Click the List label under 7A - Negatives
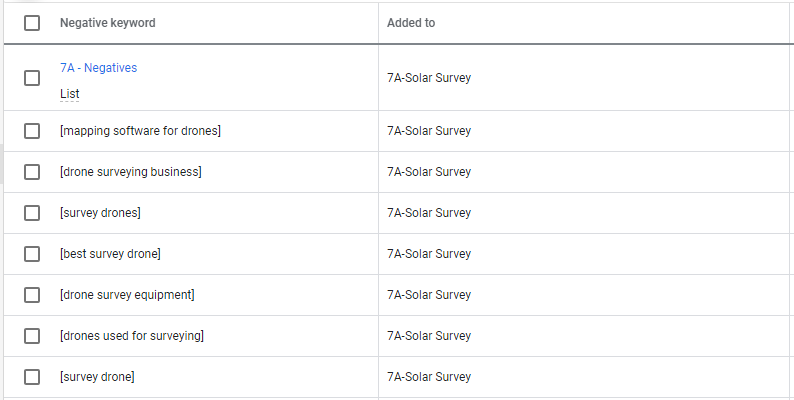Screen dimensions: 794x400 (x=69, y=94)
